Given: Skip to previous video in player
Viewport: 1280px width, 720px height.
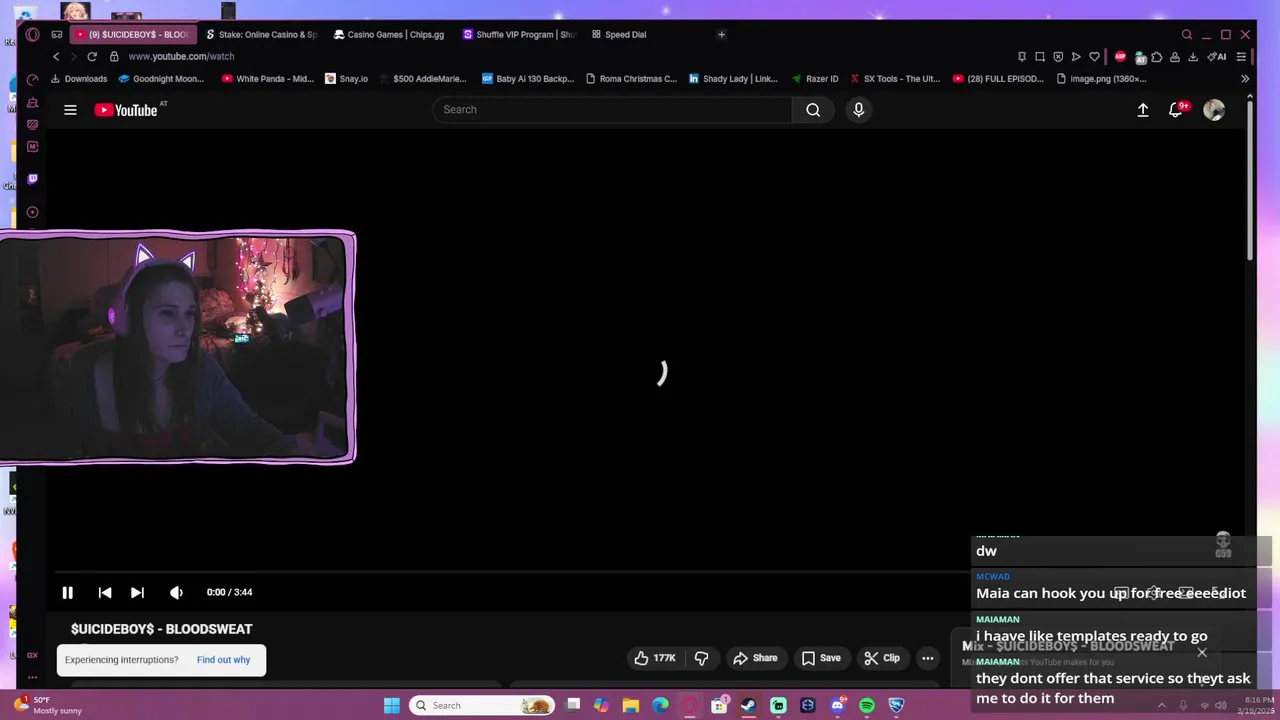Looking at the screenshot, I should (x=105, y=592).
